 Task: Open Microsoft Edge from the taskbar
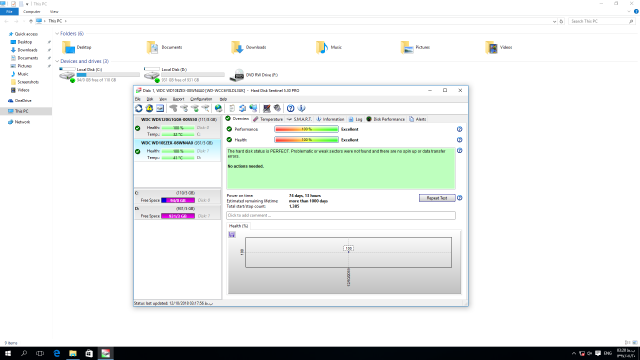point(56,353)
